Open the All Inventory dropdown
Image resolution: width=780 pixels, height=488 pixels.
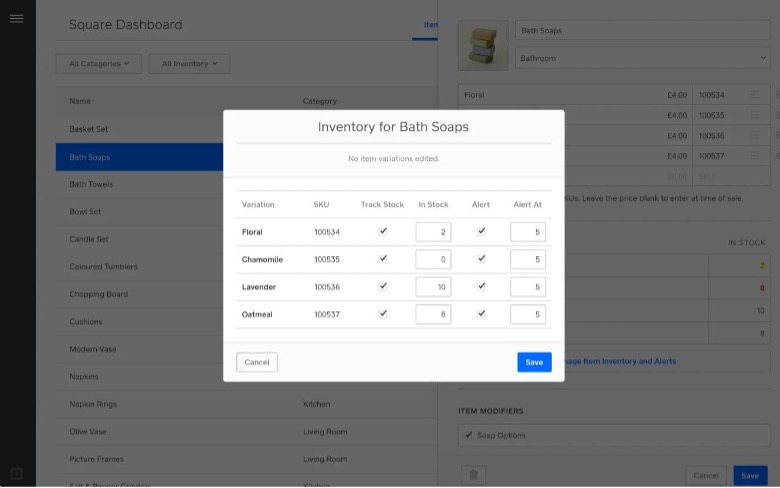point(190,64)
